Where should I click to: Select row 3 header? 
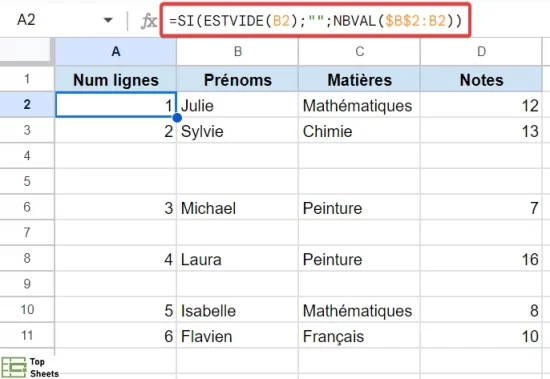point(27,130)
